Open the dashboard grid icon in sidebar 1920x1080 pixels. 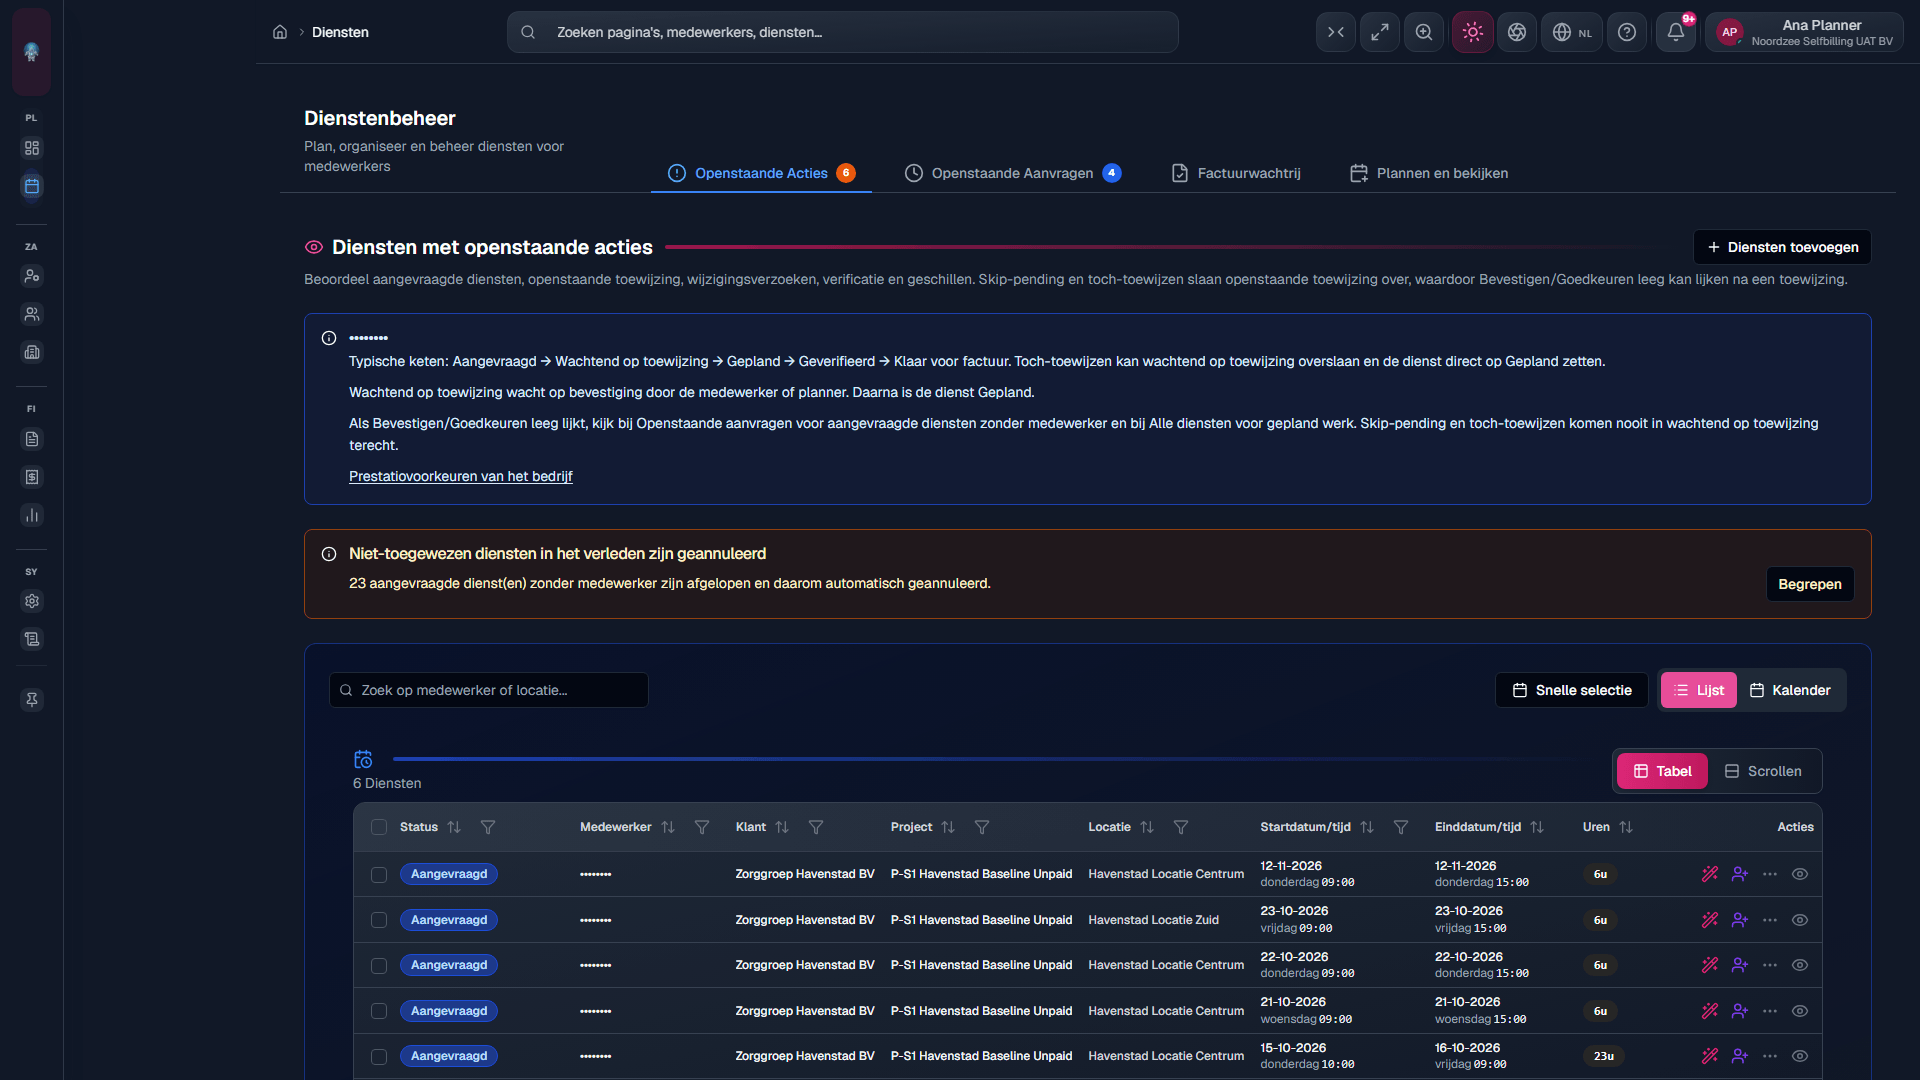coord(32,148)
